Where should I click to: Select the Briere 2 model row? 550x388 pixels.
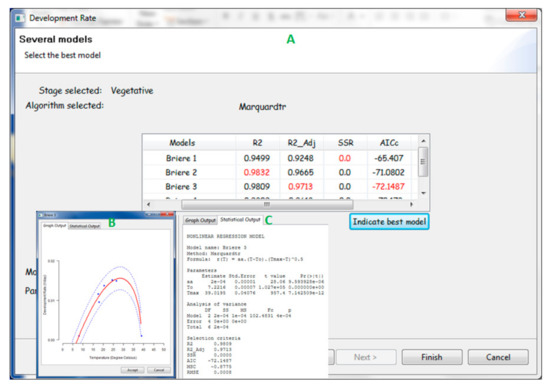click(281, 172)
